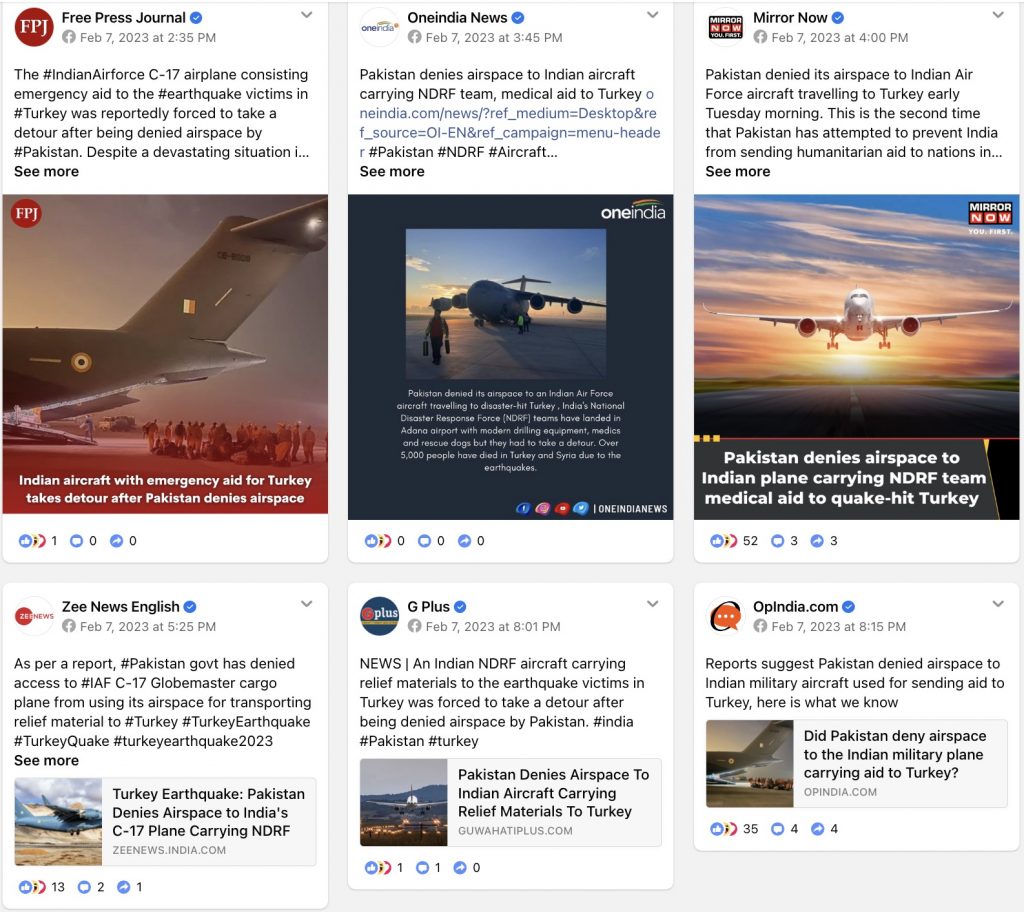
Task: Click reactions icon on Zee News post
Action: (x=32, y=887)
